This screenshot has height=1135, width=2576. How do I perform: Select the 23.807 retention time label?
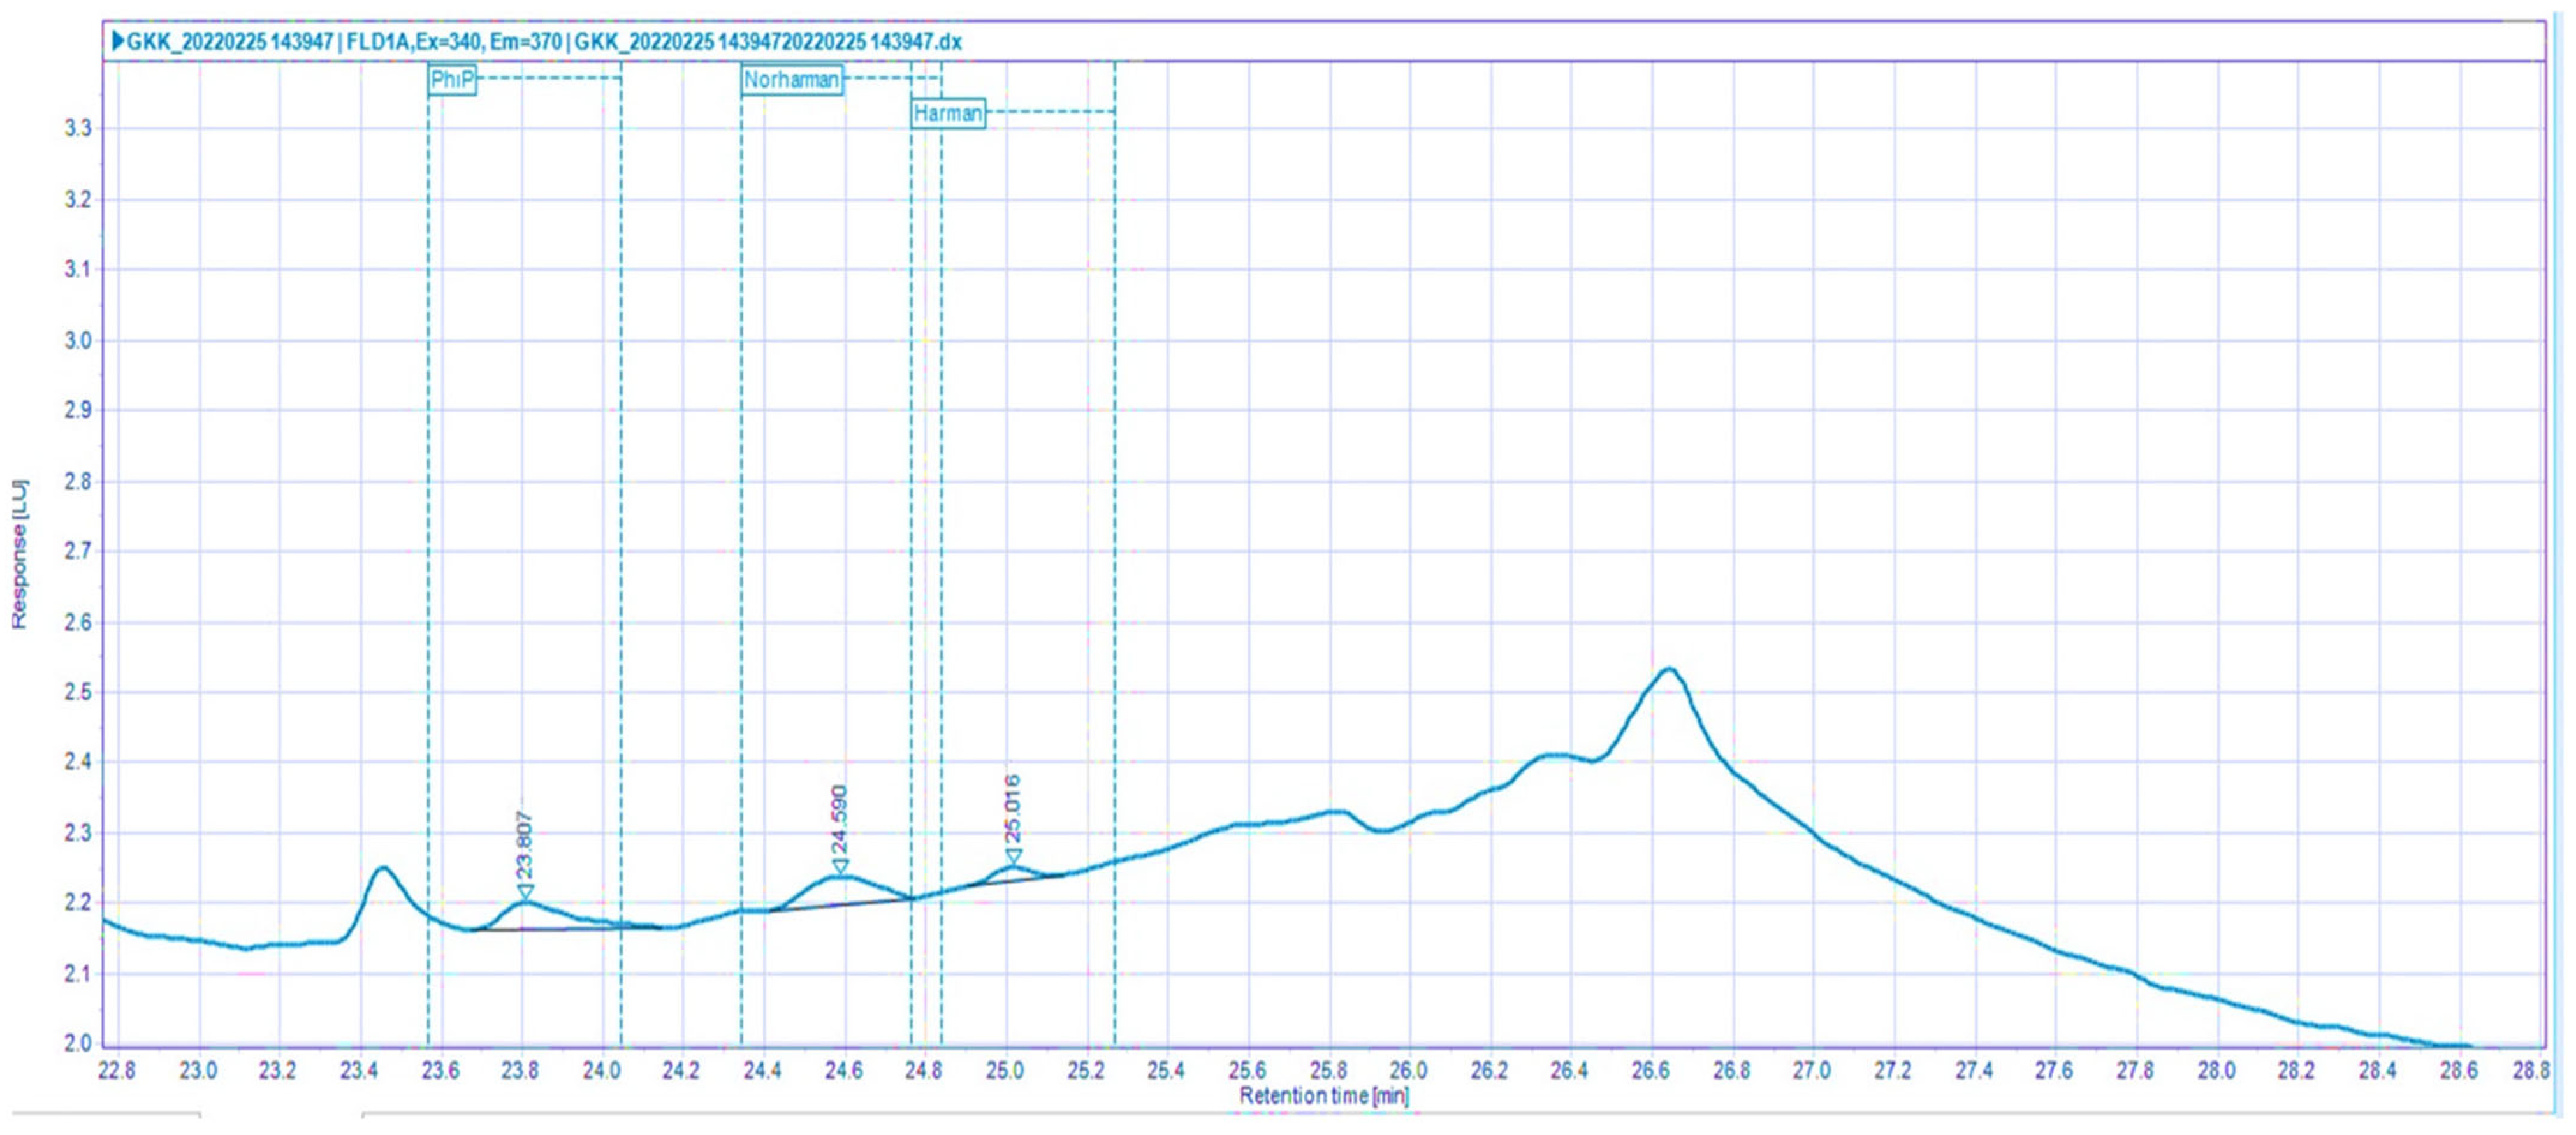tap(525, 846)
